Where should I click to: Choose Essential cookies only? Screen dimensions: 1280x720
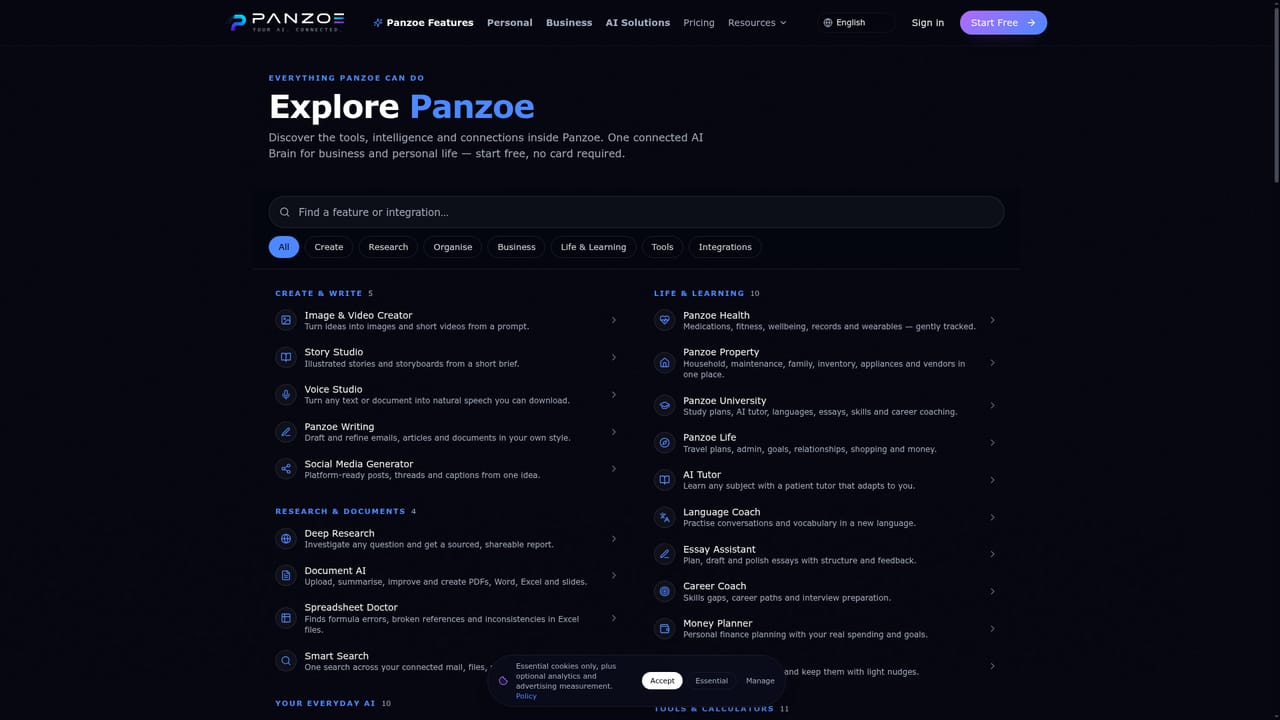(x=712, y=681)
